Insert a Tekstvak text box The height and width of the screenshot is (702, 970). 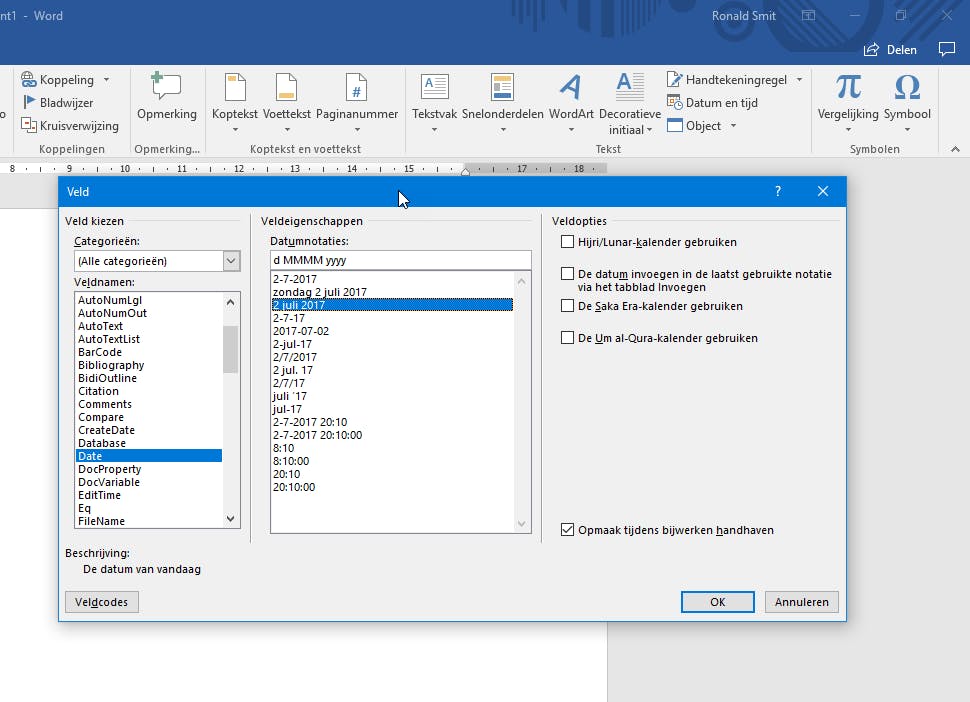pyautogui.click(x=434, y=89)
